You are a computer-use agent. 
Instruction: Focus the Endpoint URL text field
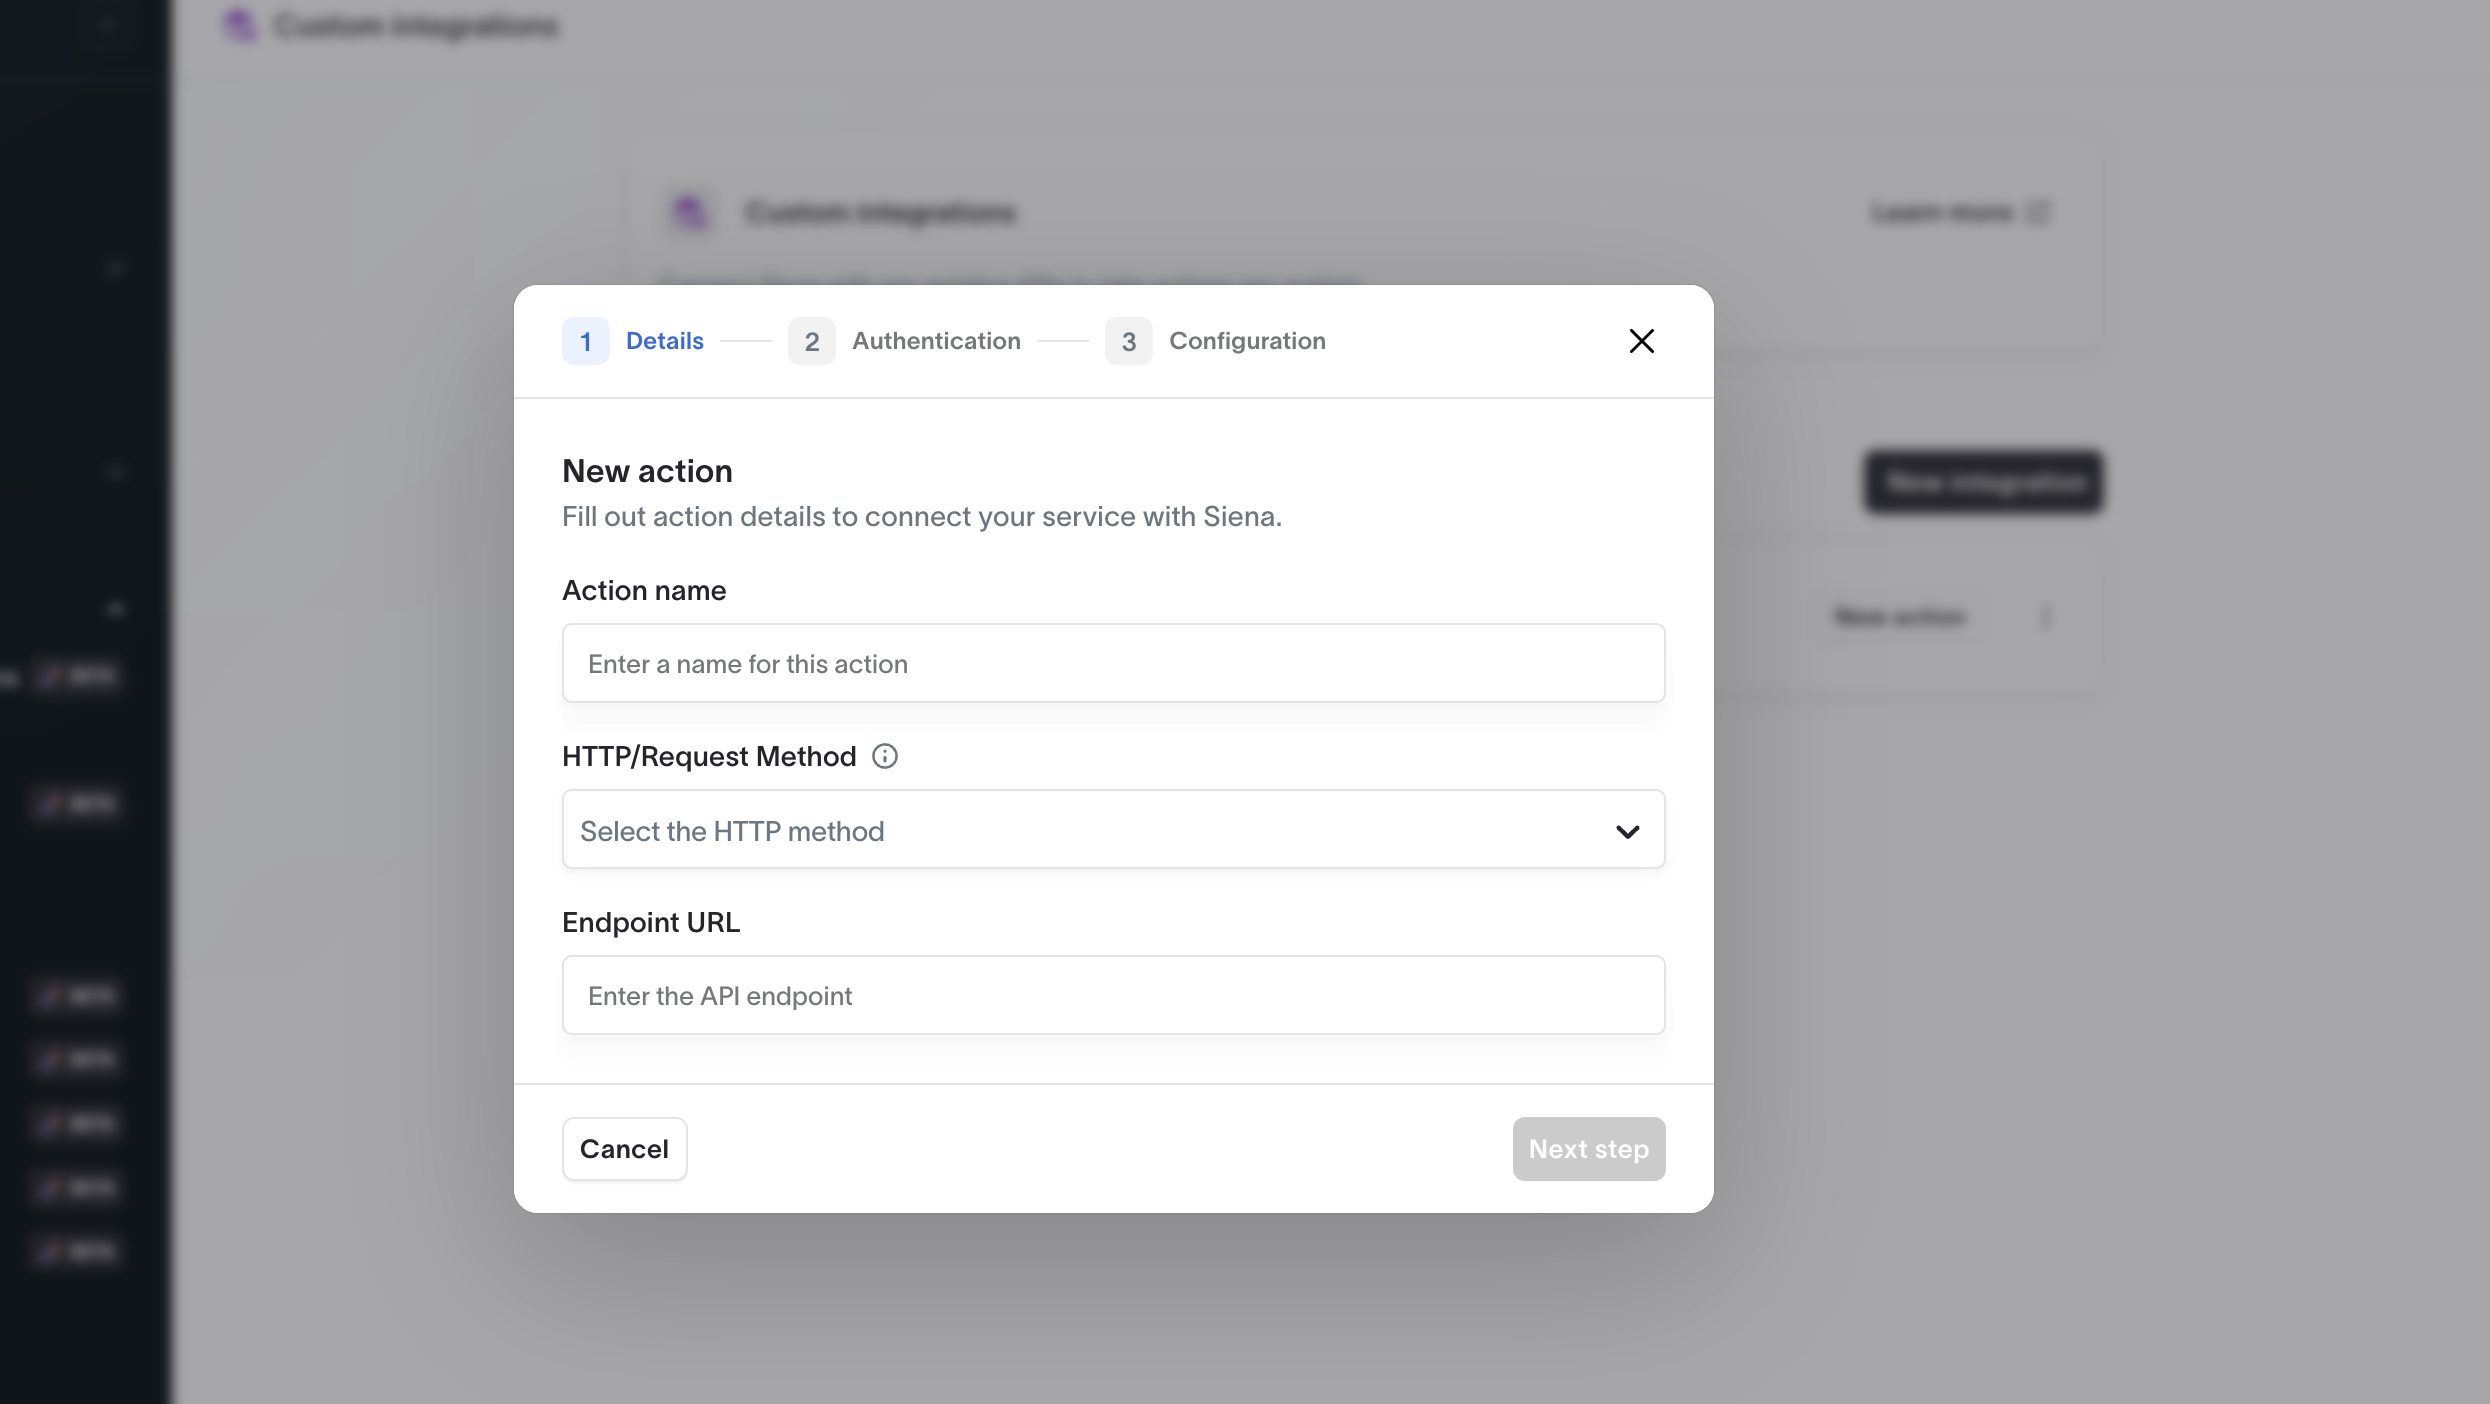(1113, 995)
